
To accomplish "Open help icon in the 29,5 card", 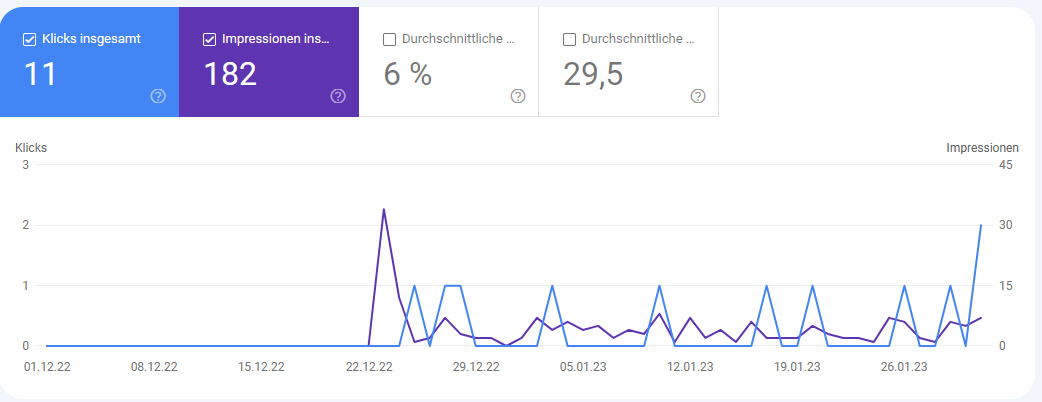I will [698, 96].
